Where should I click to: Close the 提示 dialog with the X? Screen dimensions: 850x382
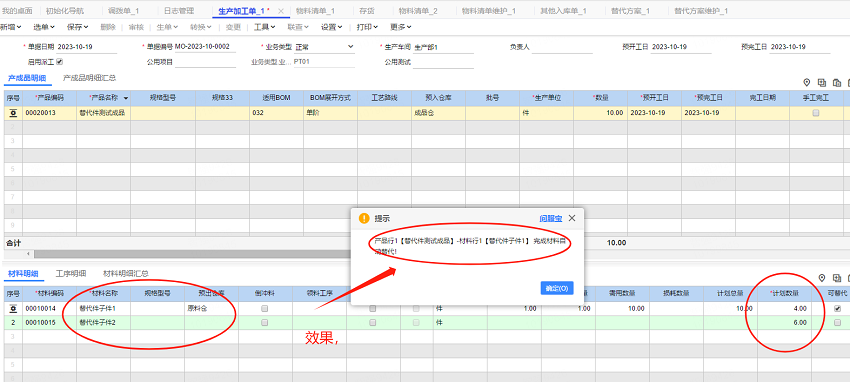click(571, 218)
